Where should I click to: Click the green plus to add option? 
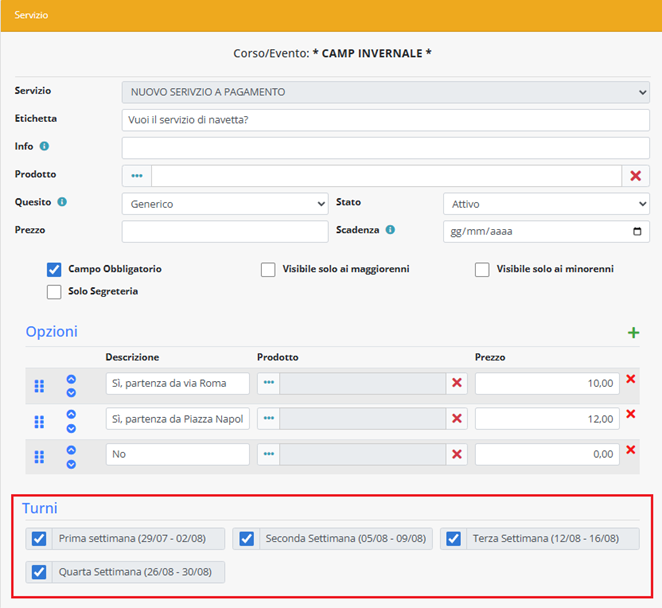pos(633,333)
